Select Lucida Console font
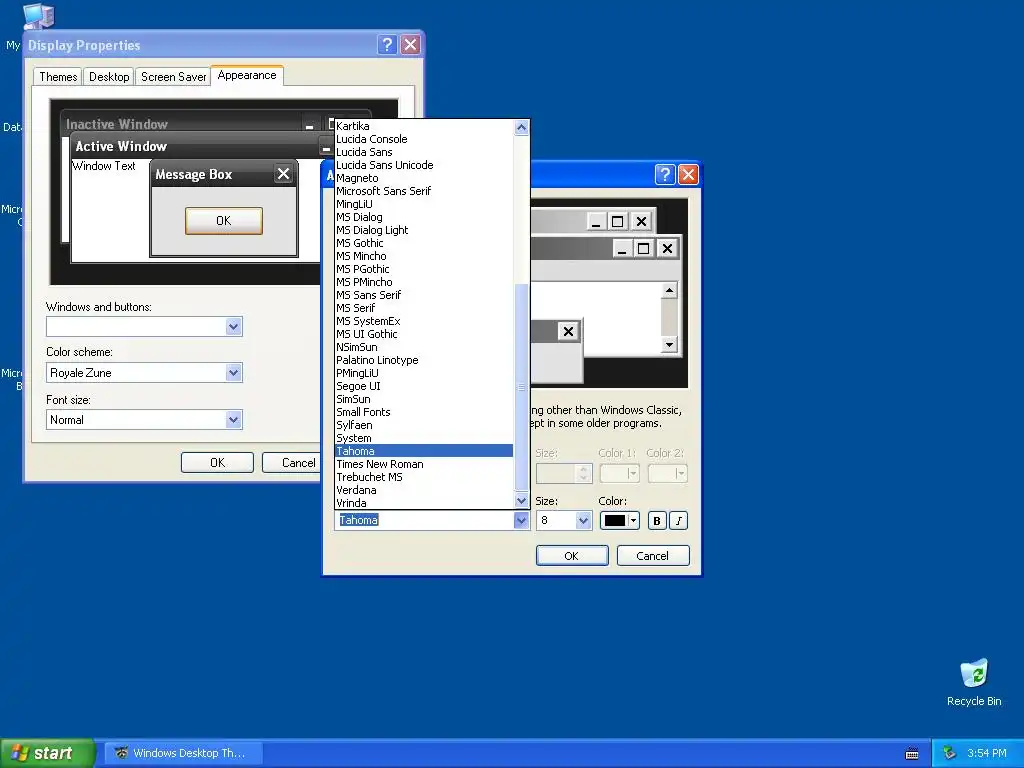 pyautogui.click(x=424, y=139)
